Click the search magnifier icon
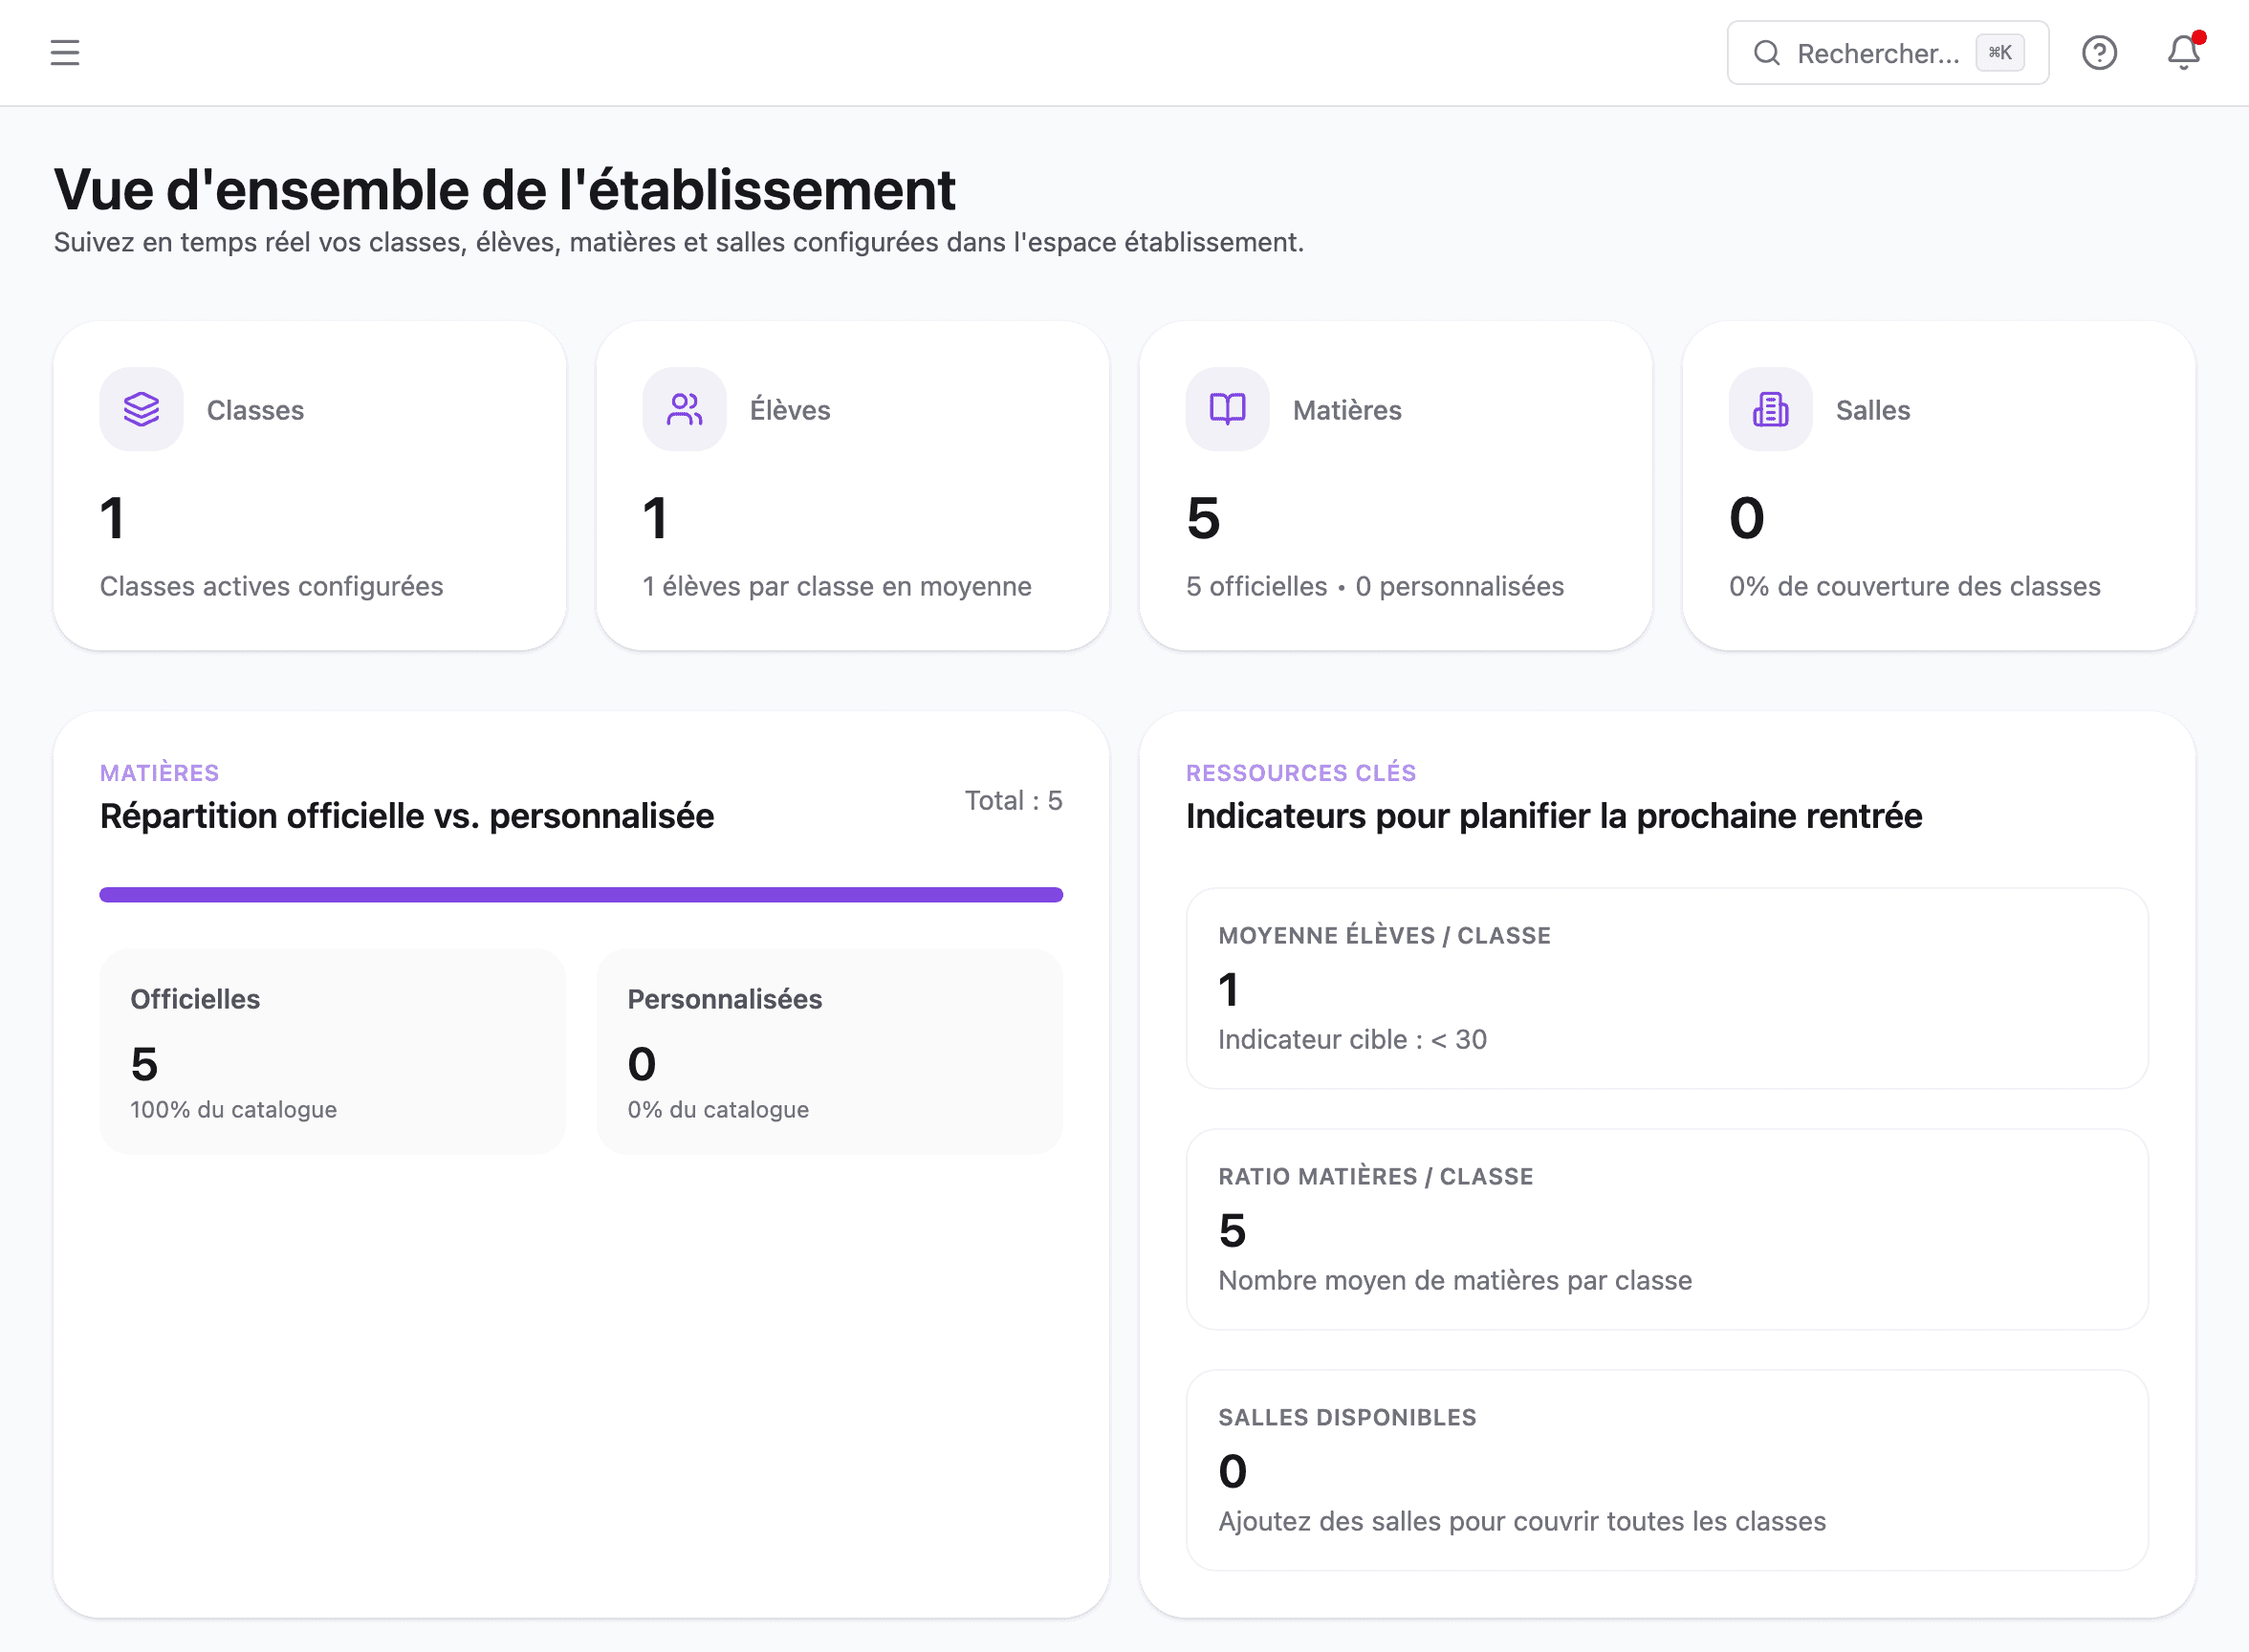2249x1652 pixels. pos(1767,53)
